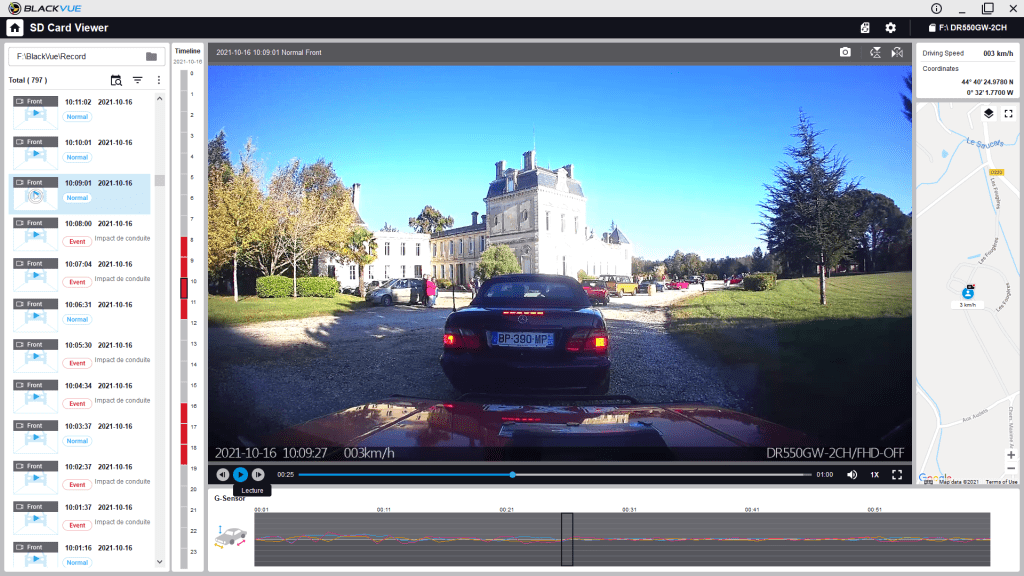The width and height of the screenshot is (1024, 576).
Task: Select the 10:08:00 Event recording
Action: tap(80, 232)
